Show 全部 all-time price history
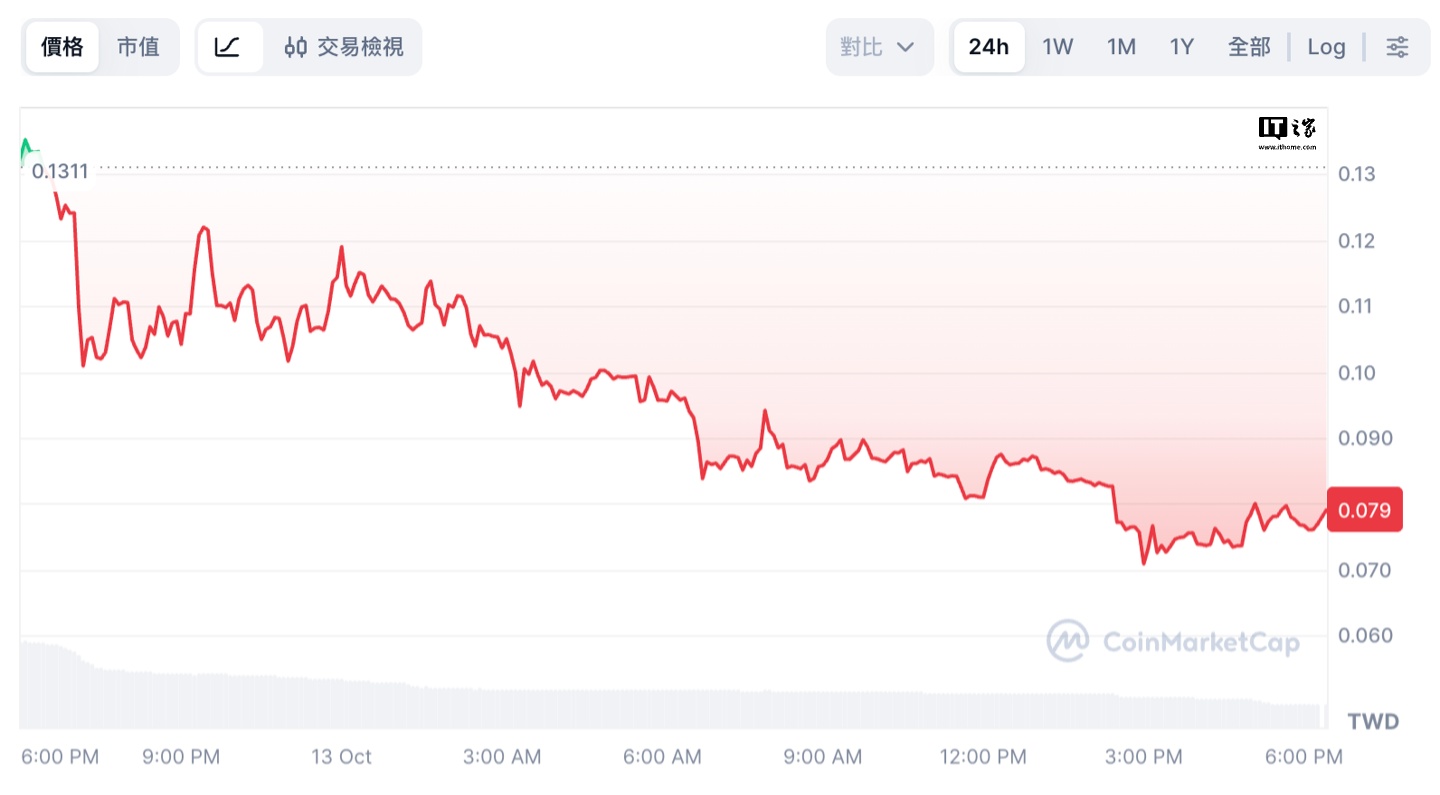This screenshot has height=795, width=1440. 1249,47
